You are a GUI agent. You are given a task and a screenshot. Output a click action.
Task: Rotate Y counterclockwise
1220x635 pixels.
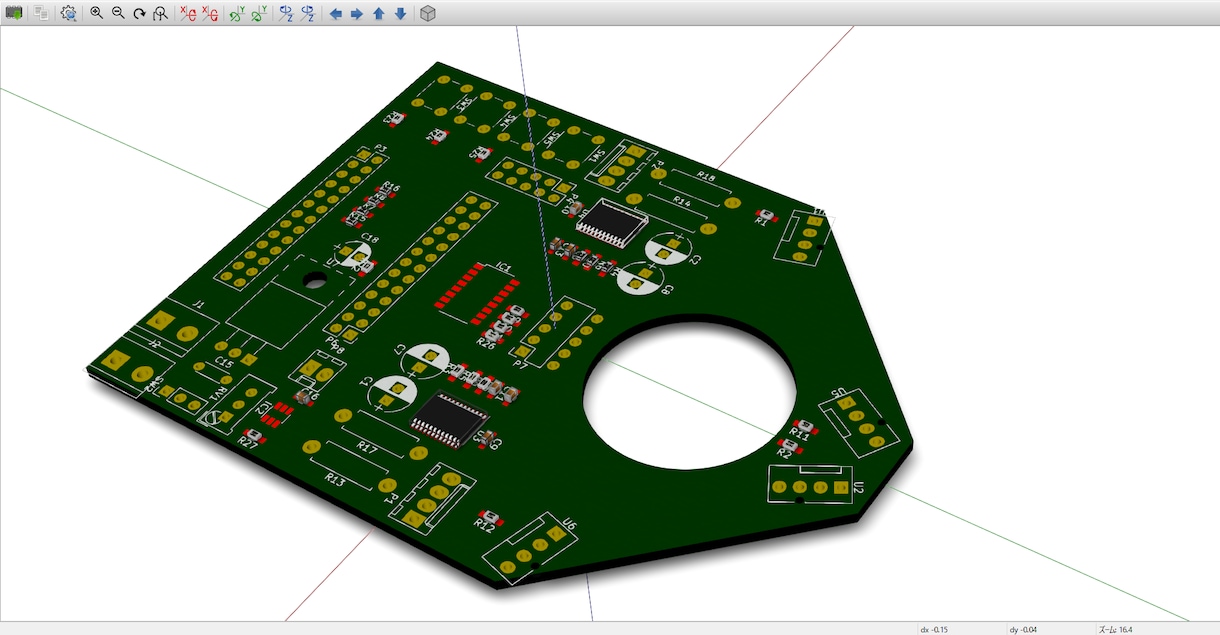[259, 13]
